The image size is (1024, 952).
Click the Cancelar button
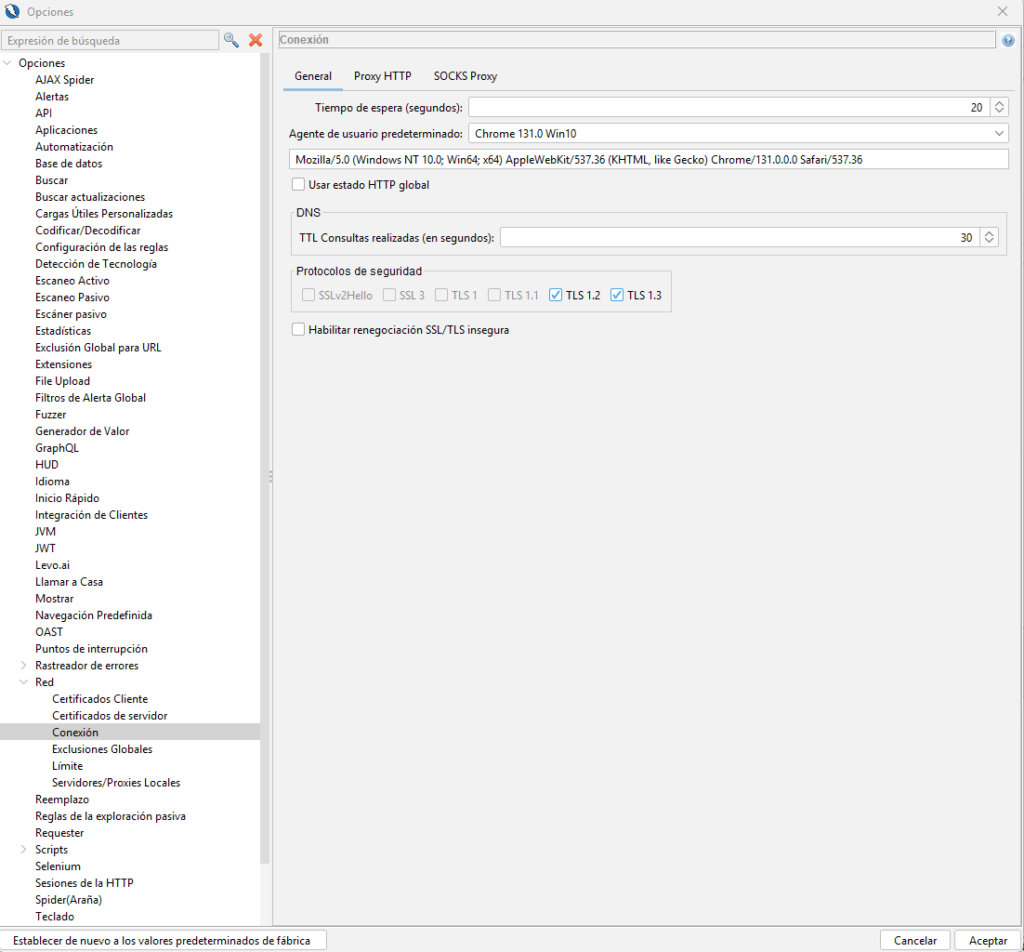(x=915, y=940)
